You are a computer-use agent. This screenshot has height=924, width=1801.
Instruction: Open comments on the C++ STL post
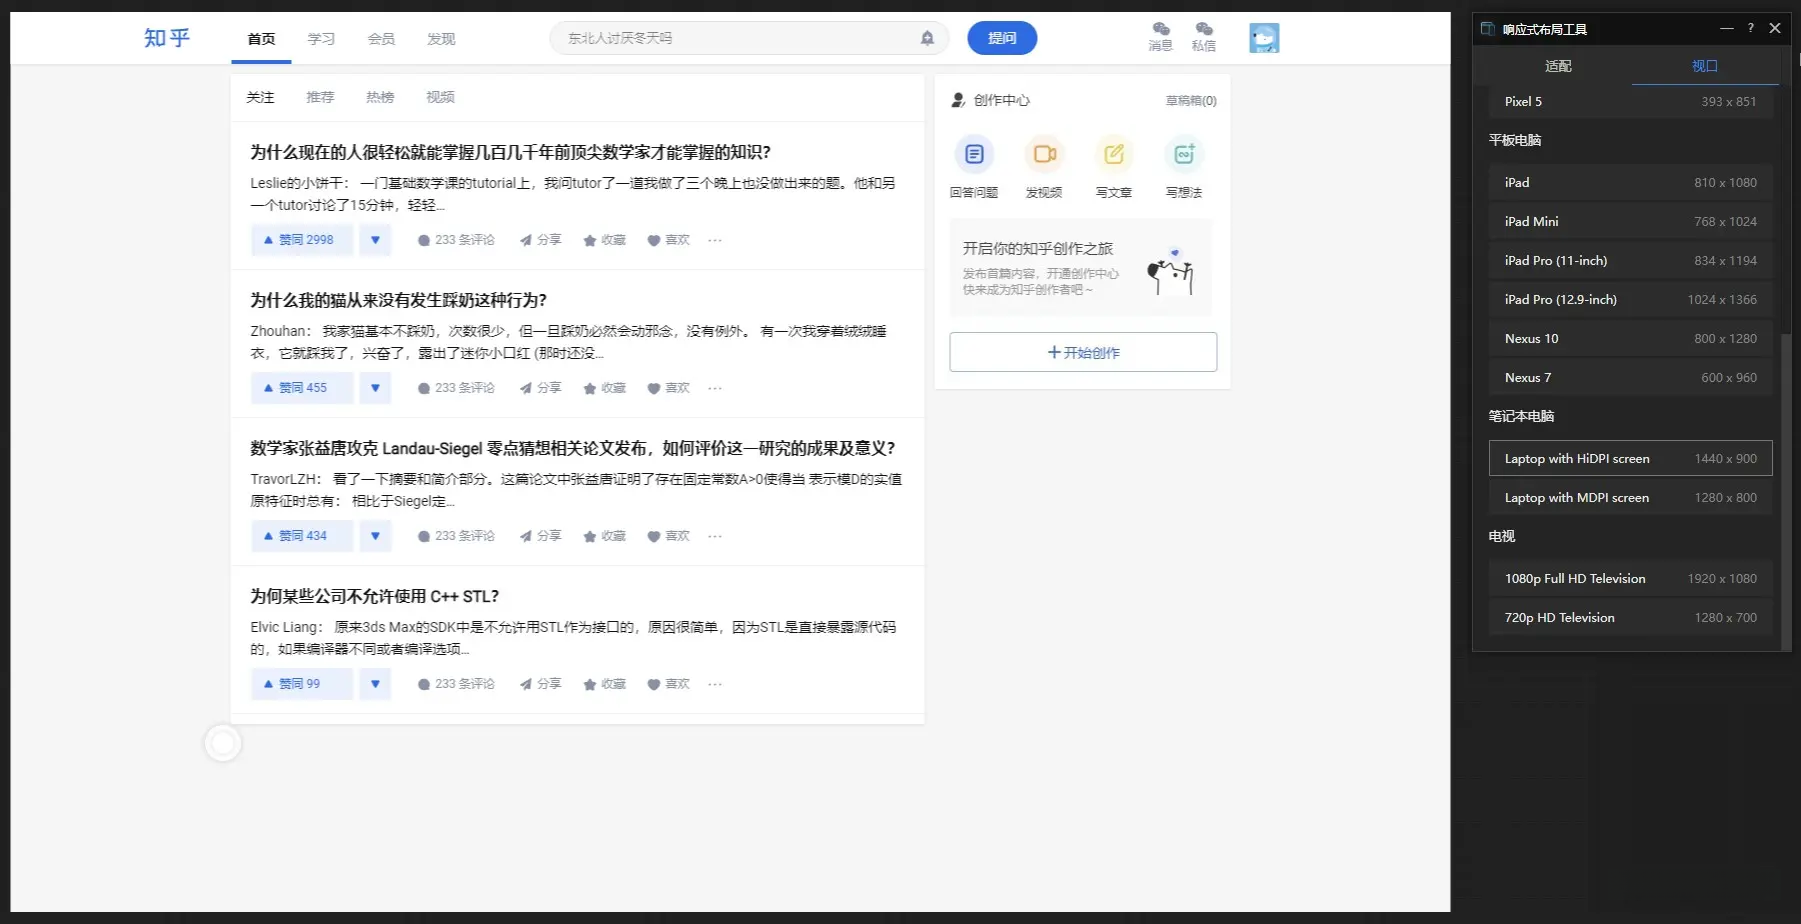456,684
